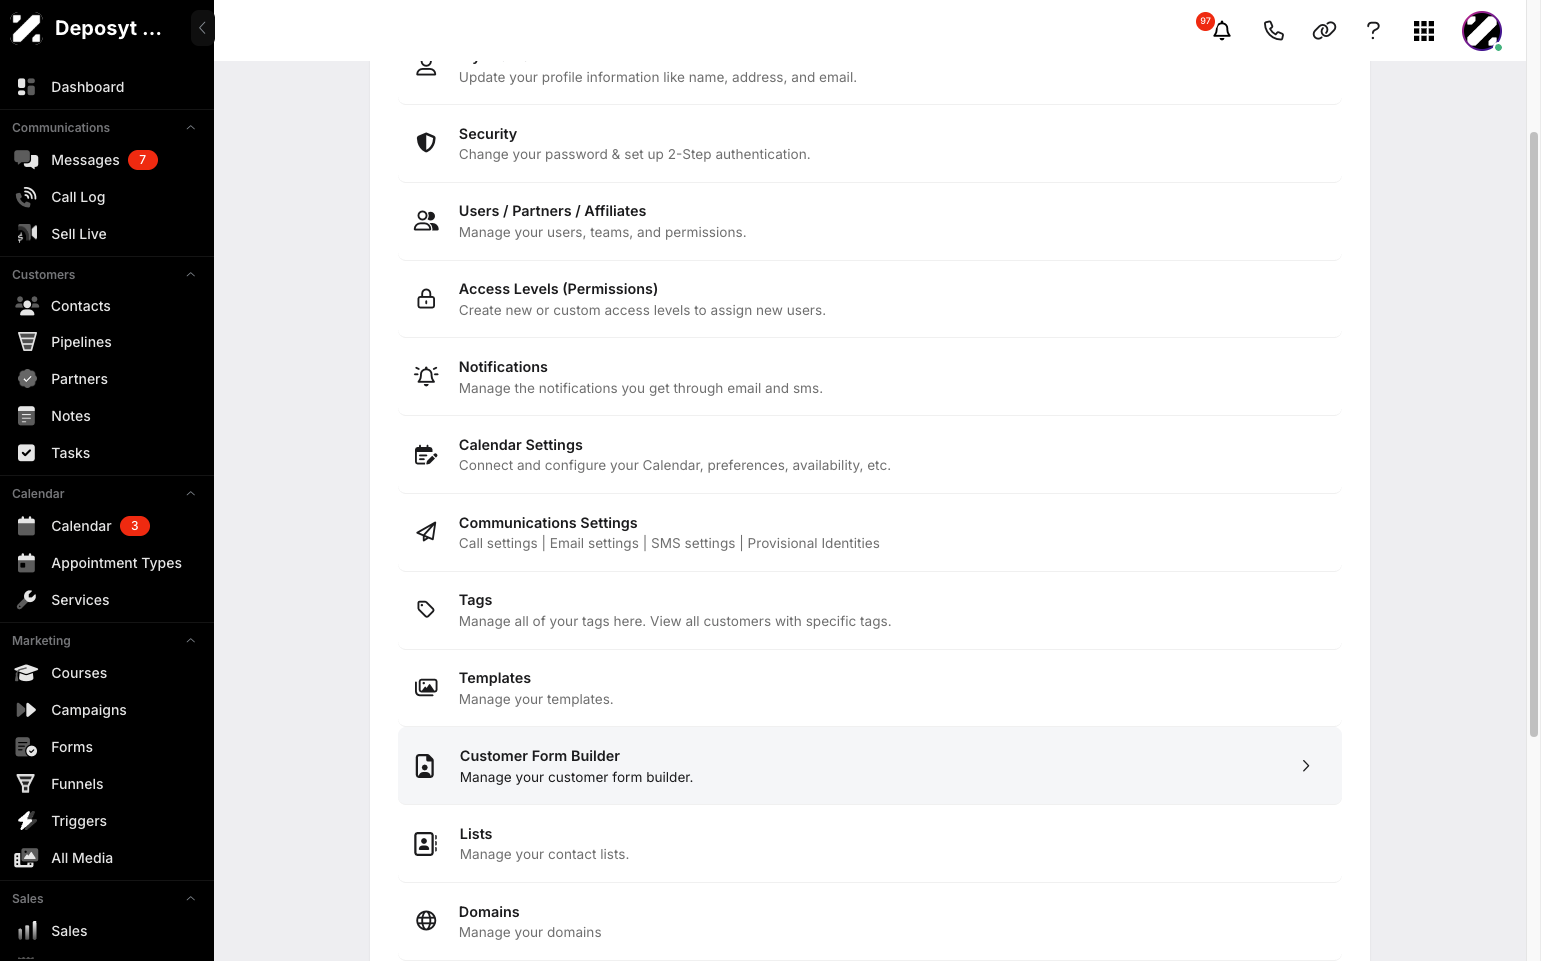Open Appointment Types in sidebar
Viewport: 1541px width, 961px height.
click(x=107, y=563)
